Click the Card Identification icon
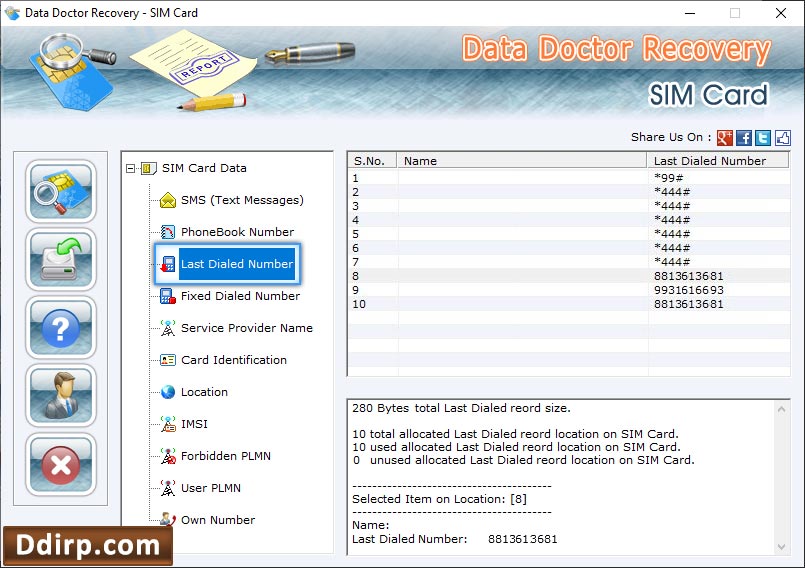The width and height of the screenshot is (805, 568). point(168,360)
